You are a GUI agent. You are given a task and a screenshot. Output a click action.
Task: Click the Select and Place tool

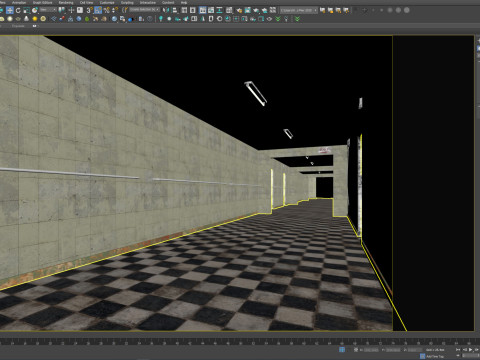[35, 10]
